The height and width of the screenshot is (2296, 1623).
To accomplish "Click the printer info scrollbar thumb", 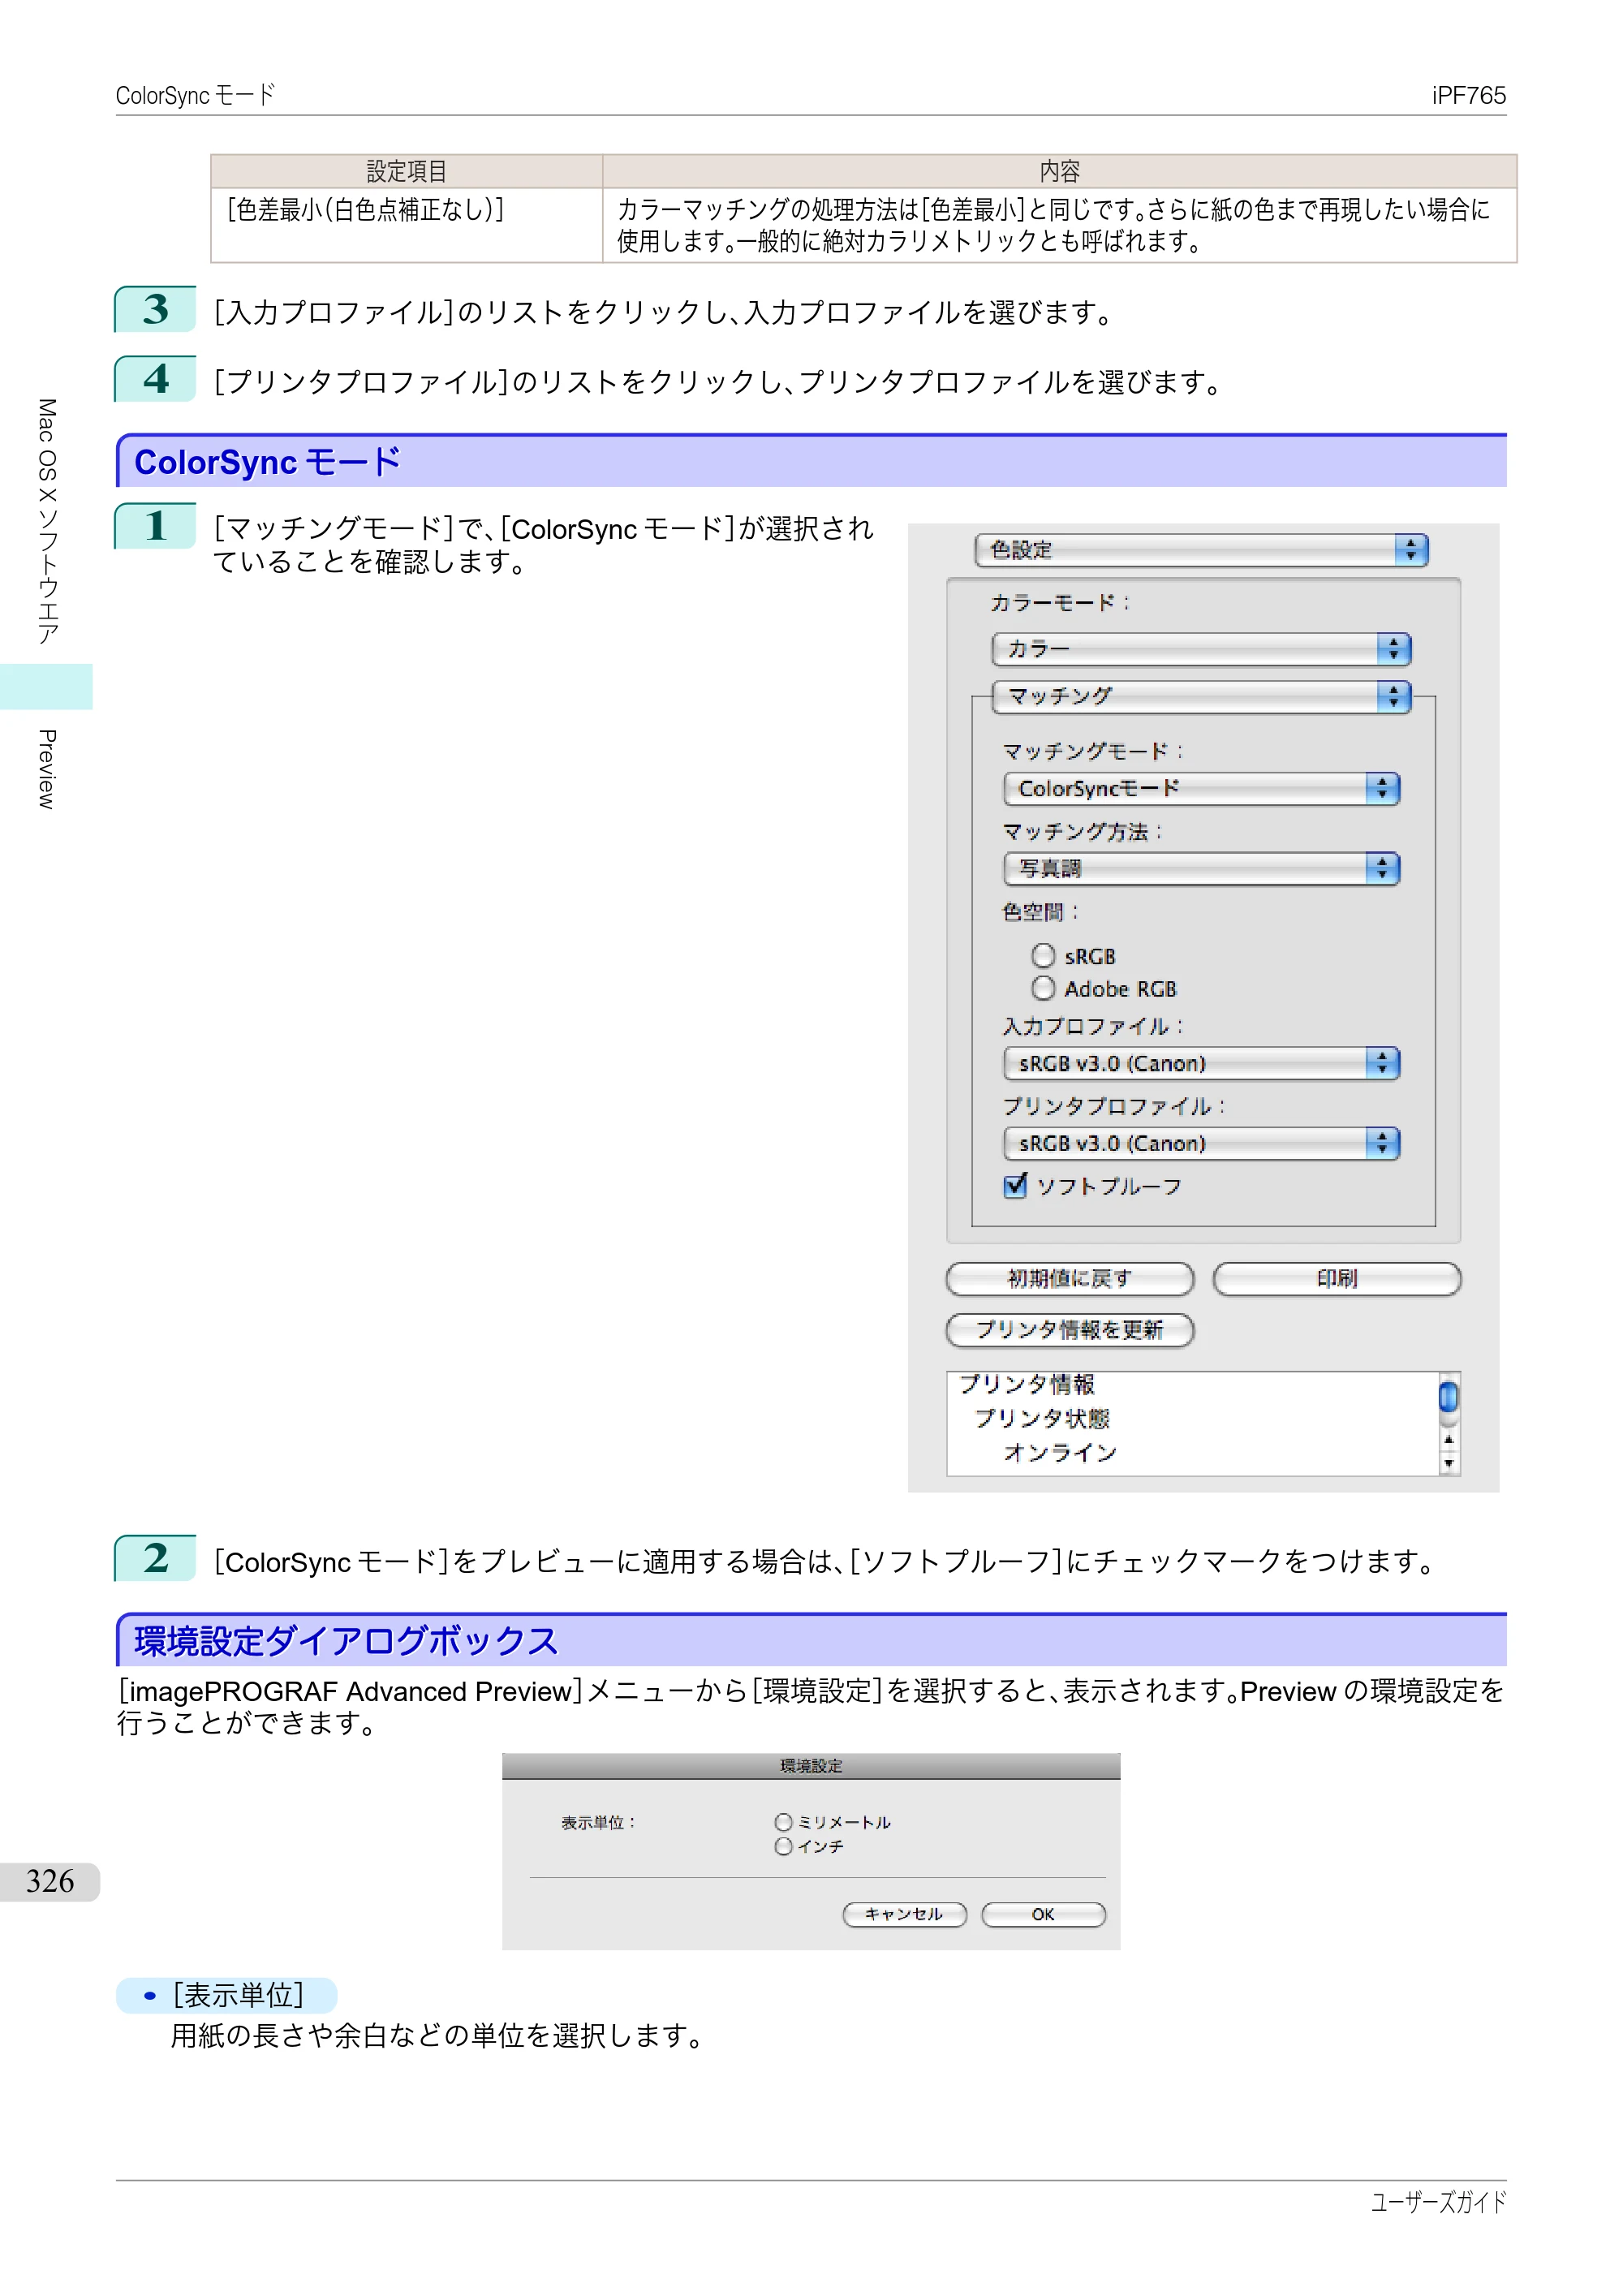I will 1448,1396.
